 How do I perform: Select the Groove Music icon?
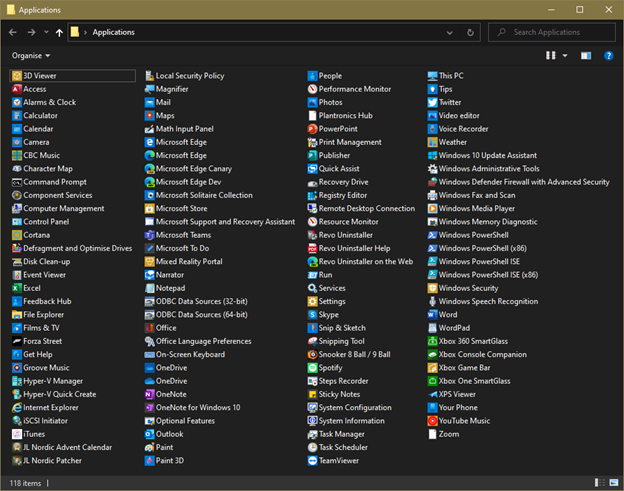tap(17, 368)
